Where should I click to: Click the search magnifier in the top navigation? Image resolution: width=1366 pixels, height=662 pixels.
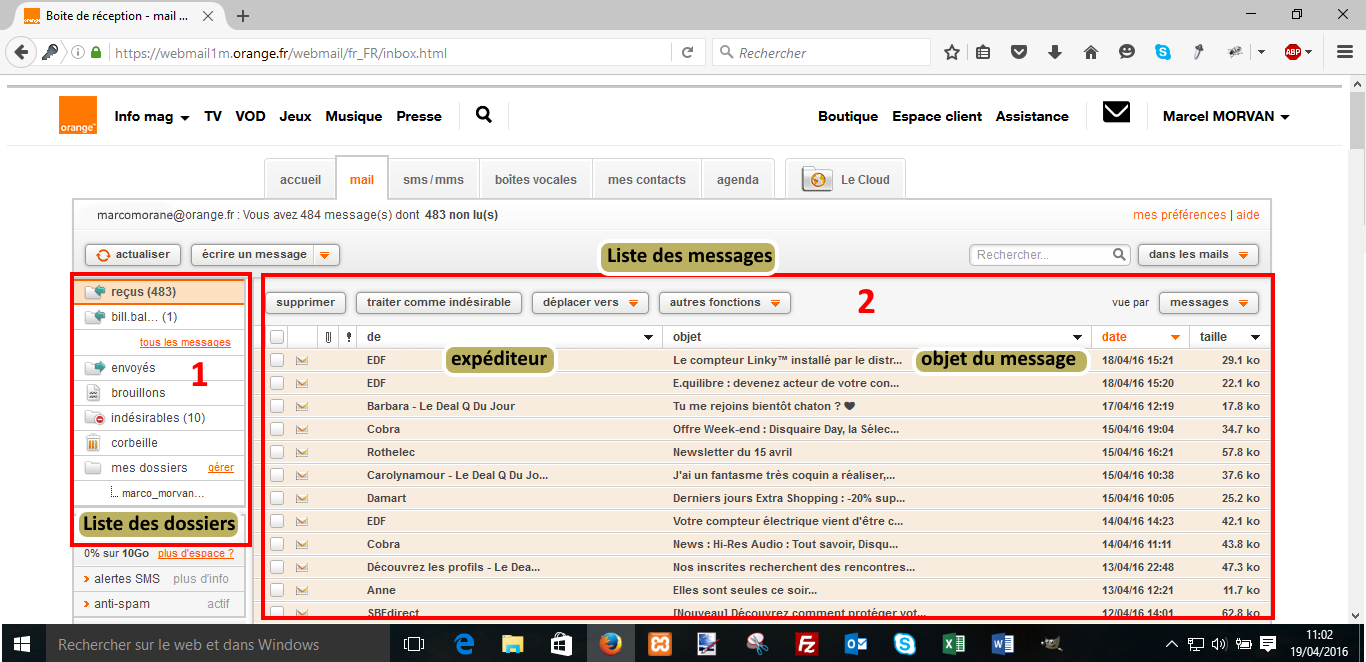[483, 114]
